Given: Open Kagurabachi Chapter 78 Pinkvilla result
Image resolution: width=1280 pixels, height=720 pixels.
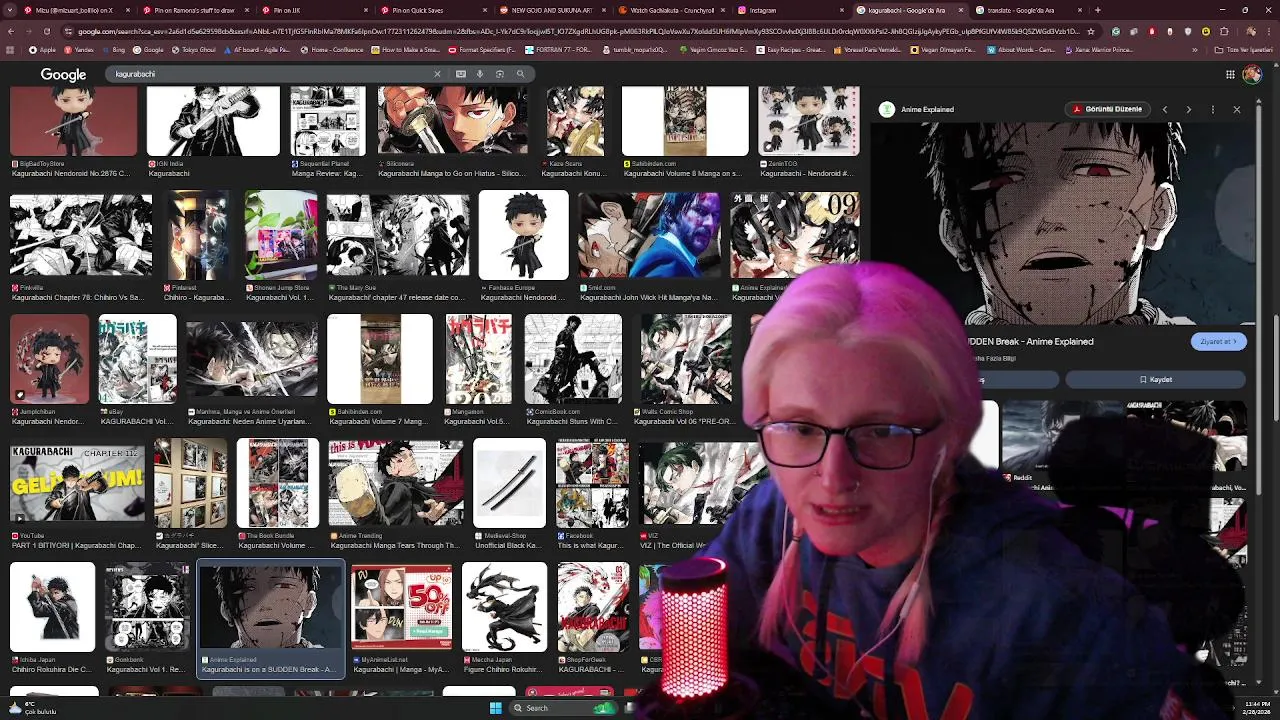Looking at the screenshot, I should pyautogui.click(x=81, y=248).
